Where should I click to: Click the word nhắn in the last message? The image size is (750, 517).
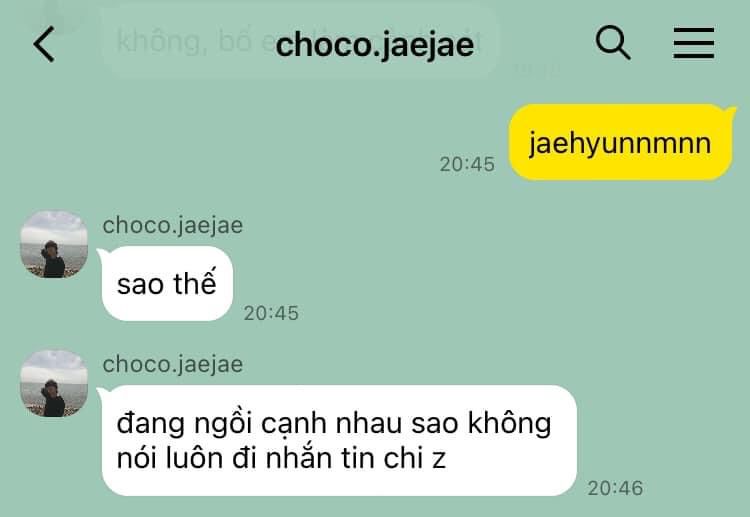(x=298, y=458)
